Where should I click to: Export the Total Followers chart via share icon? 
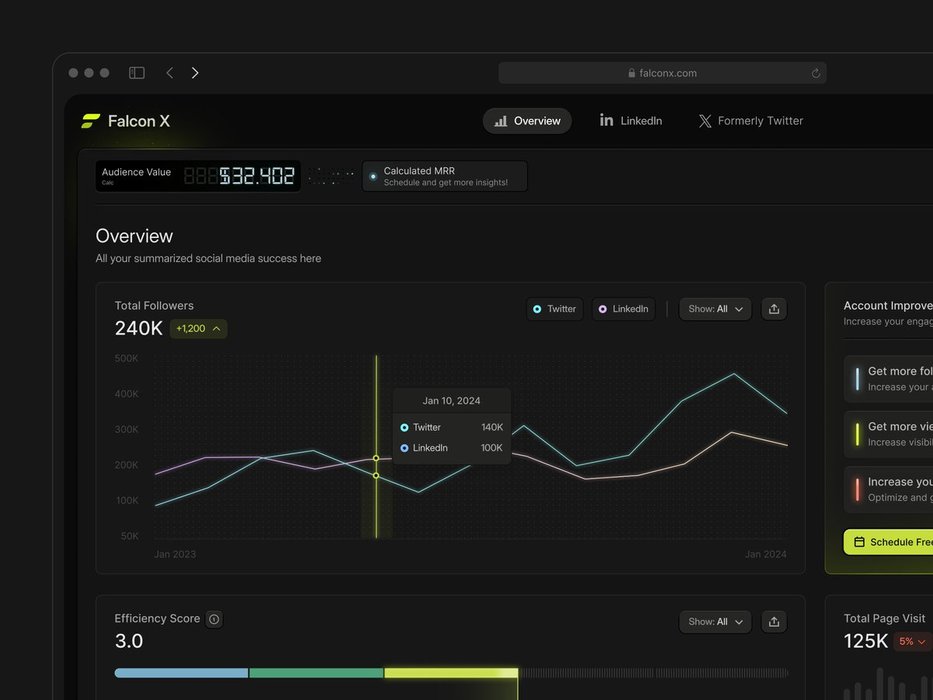tap(774, 309)
